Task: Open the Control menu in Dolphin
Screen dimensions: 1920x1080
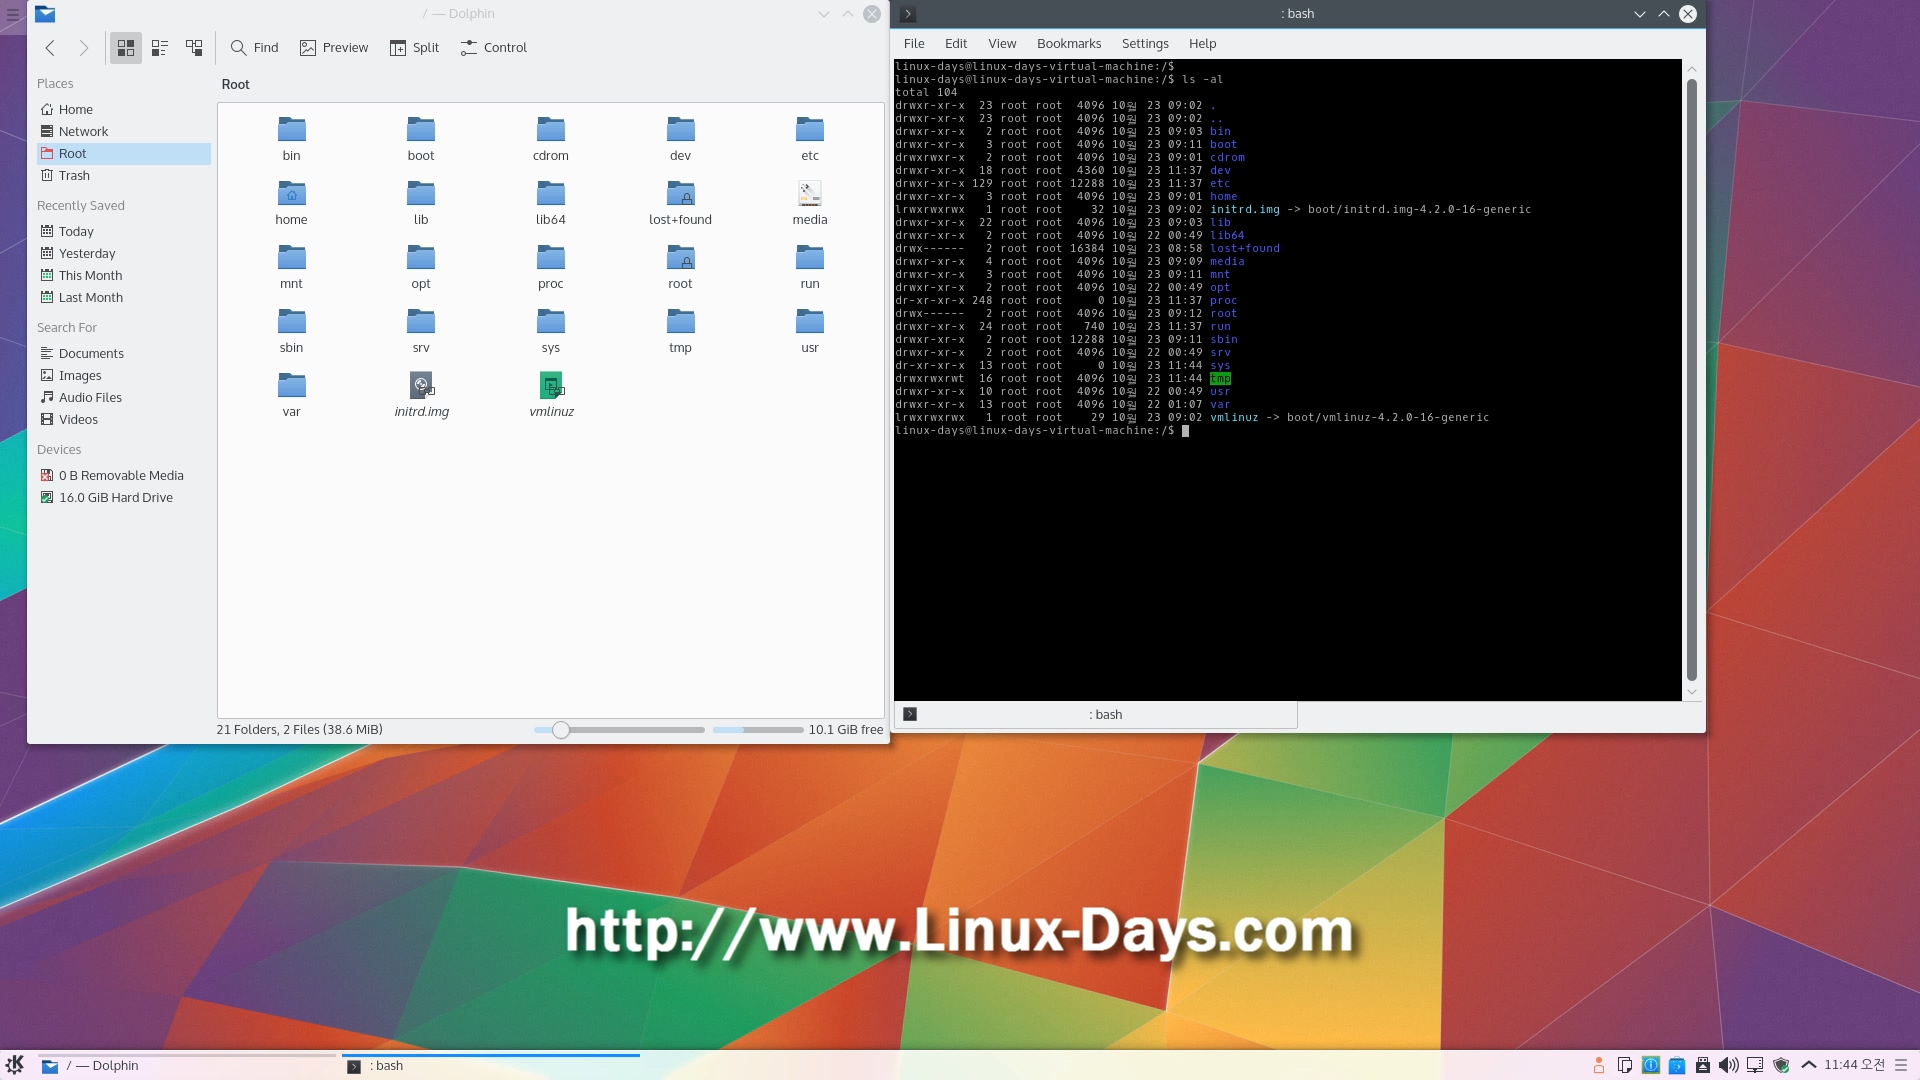Action: (494, 48)
